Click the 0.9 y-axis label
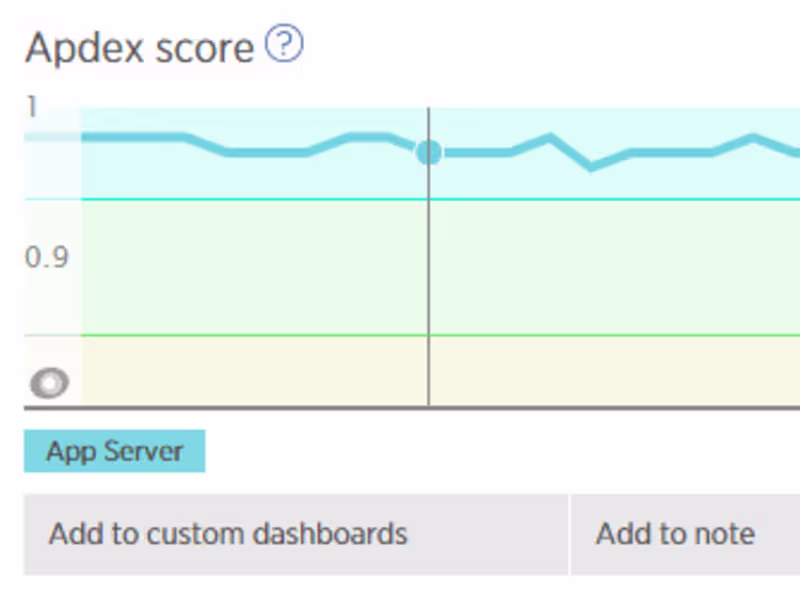Screen dimensions: 800x599 [46, 258]
